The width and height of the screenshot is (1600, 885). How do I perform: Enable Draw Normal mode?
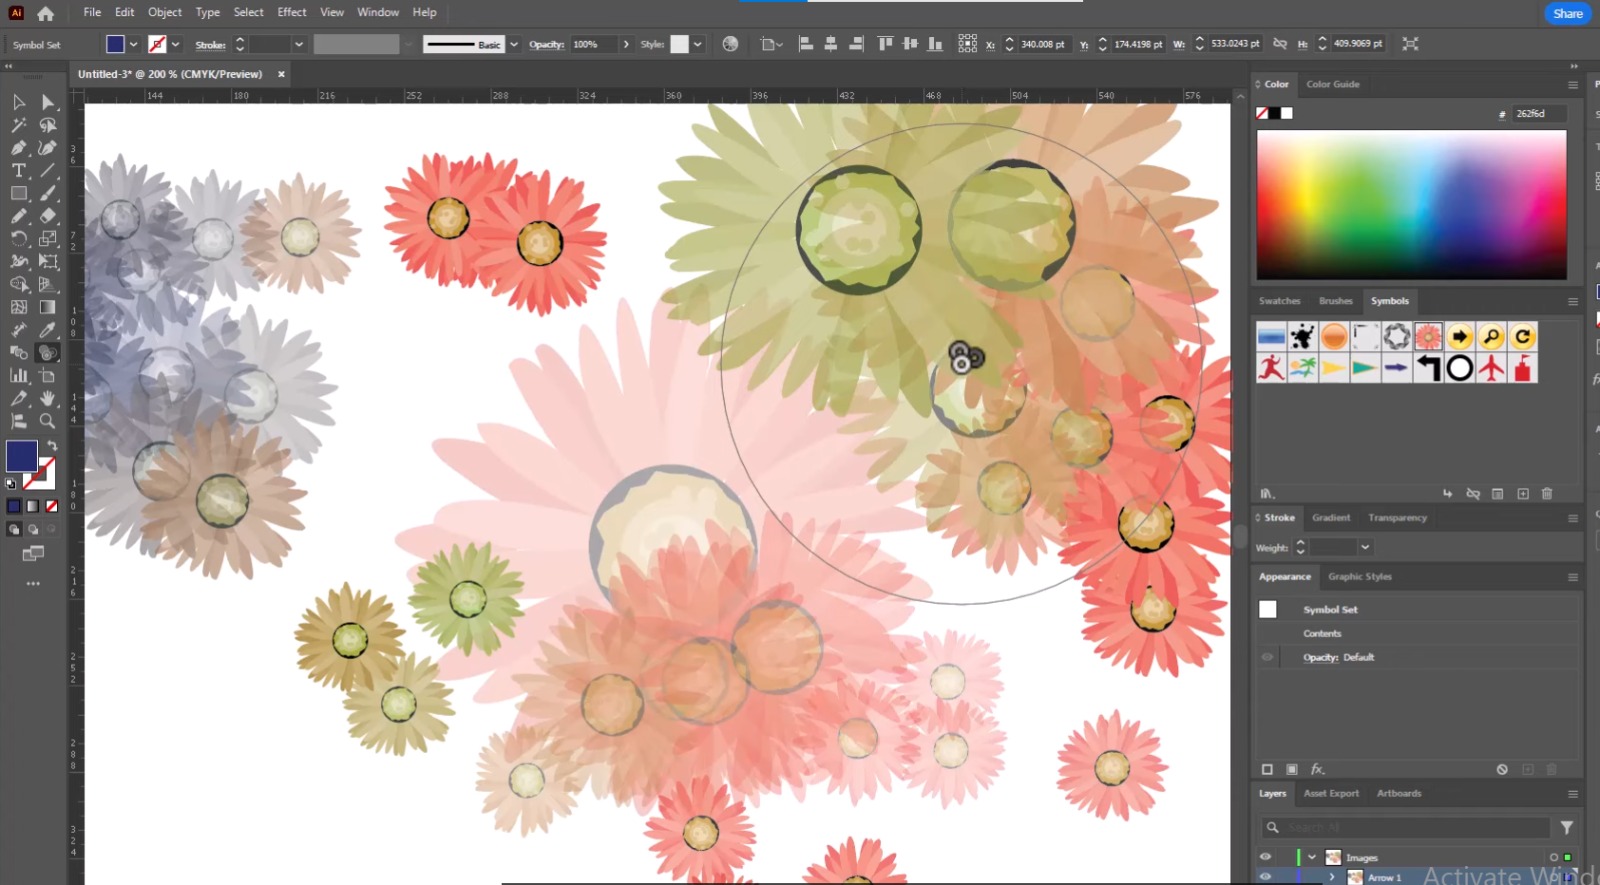[14, 529]
